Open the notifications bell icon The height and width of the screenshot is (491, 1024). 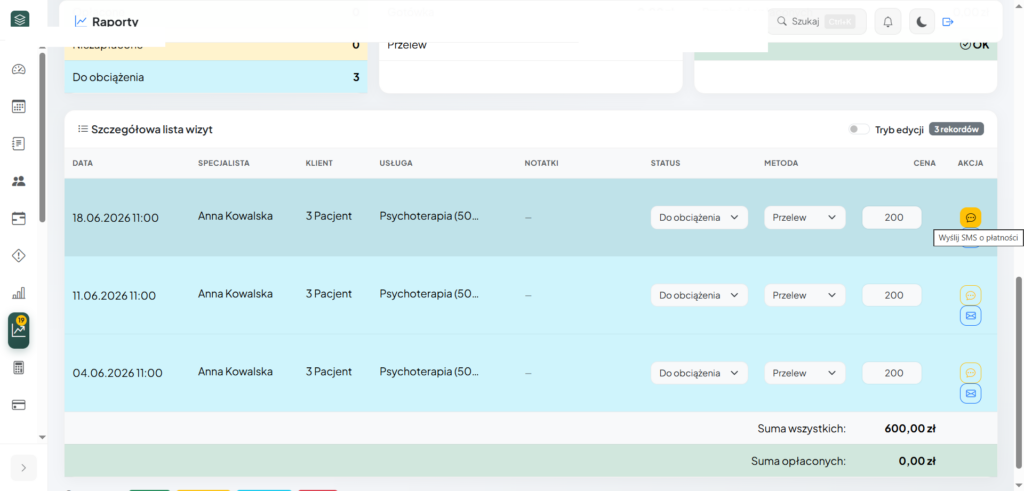[x=888, y=22]
